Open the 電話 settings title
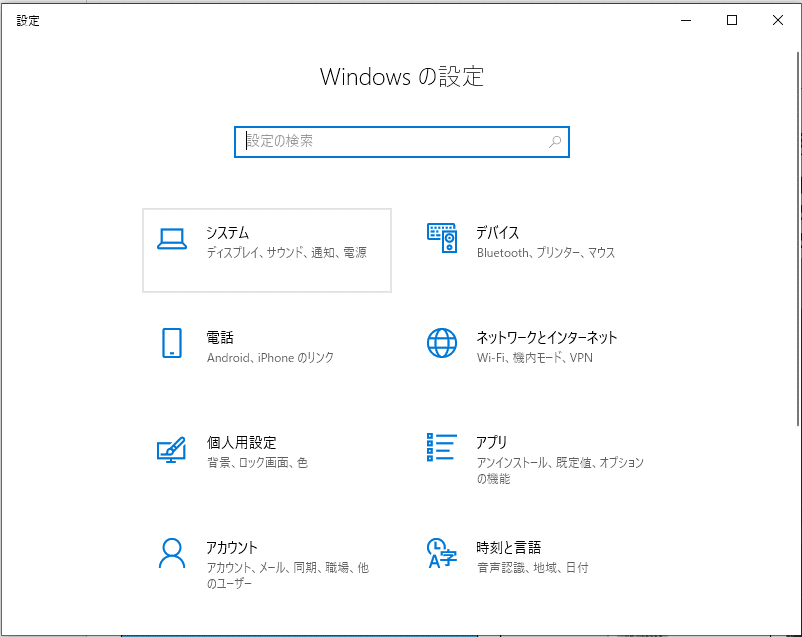 [220, 338]
